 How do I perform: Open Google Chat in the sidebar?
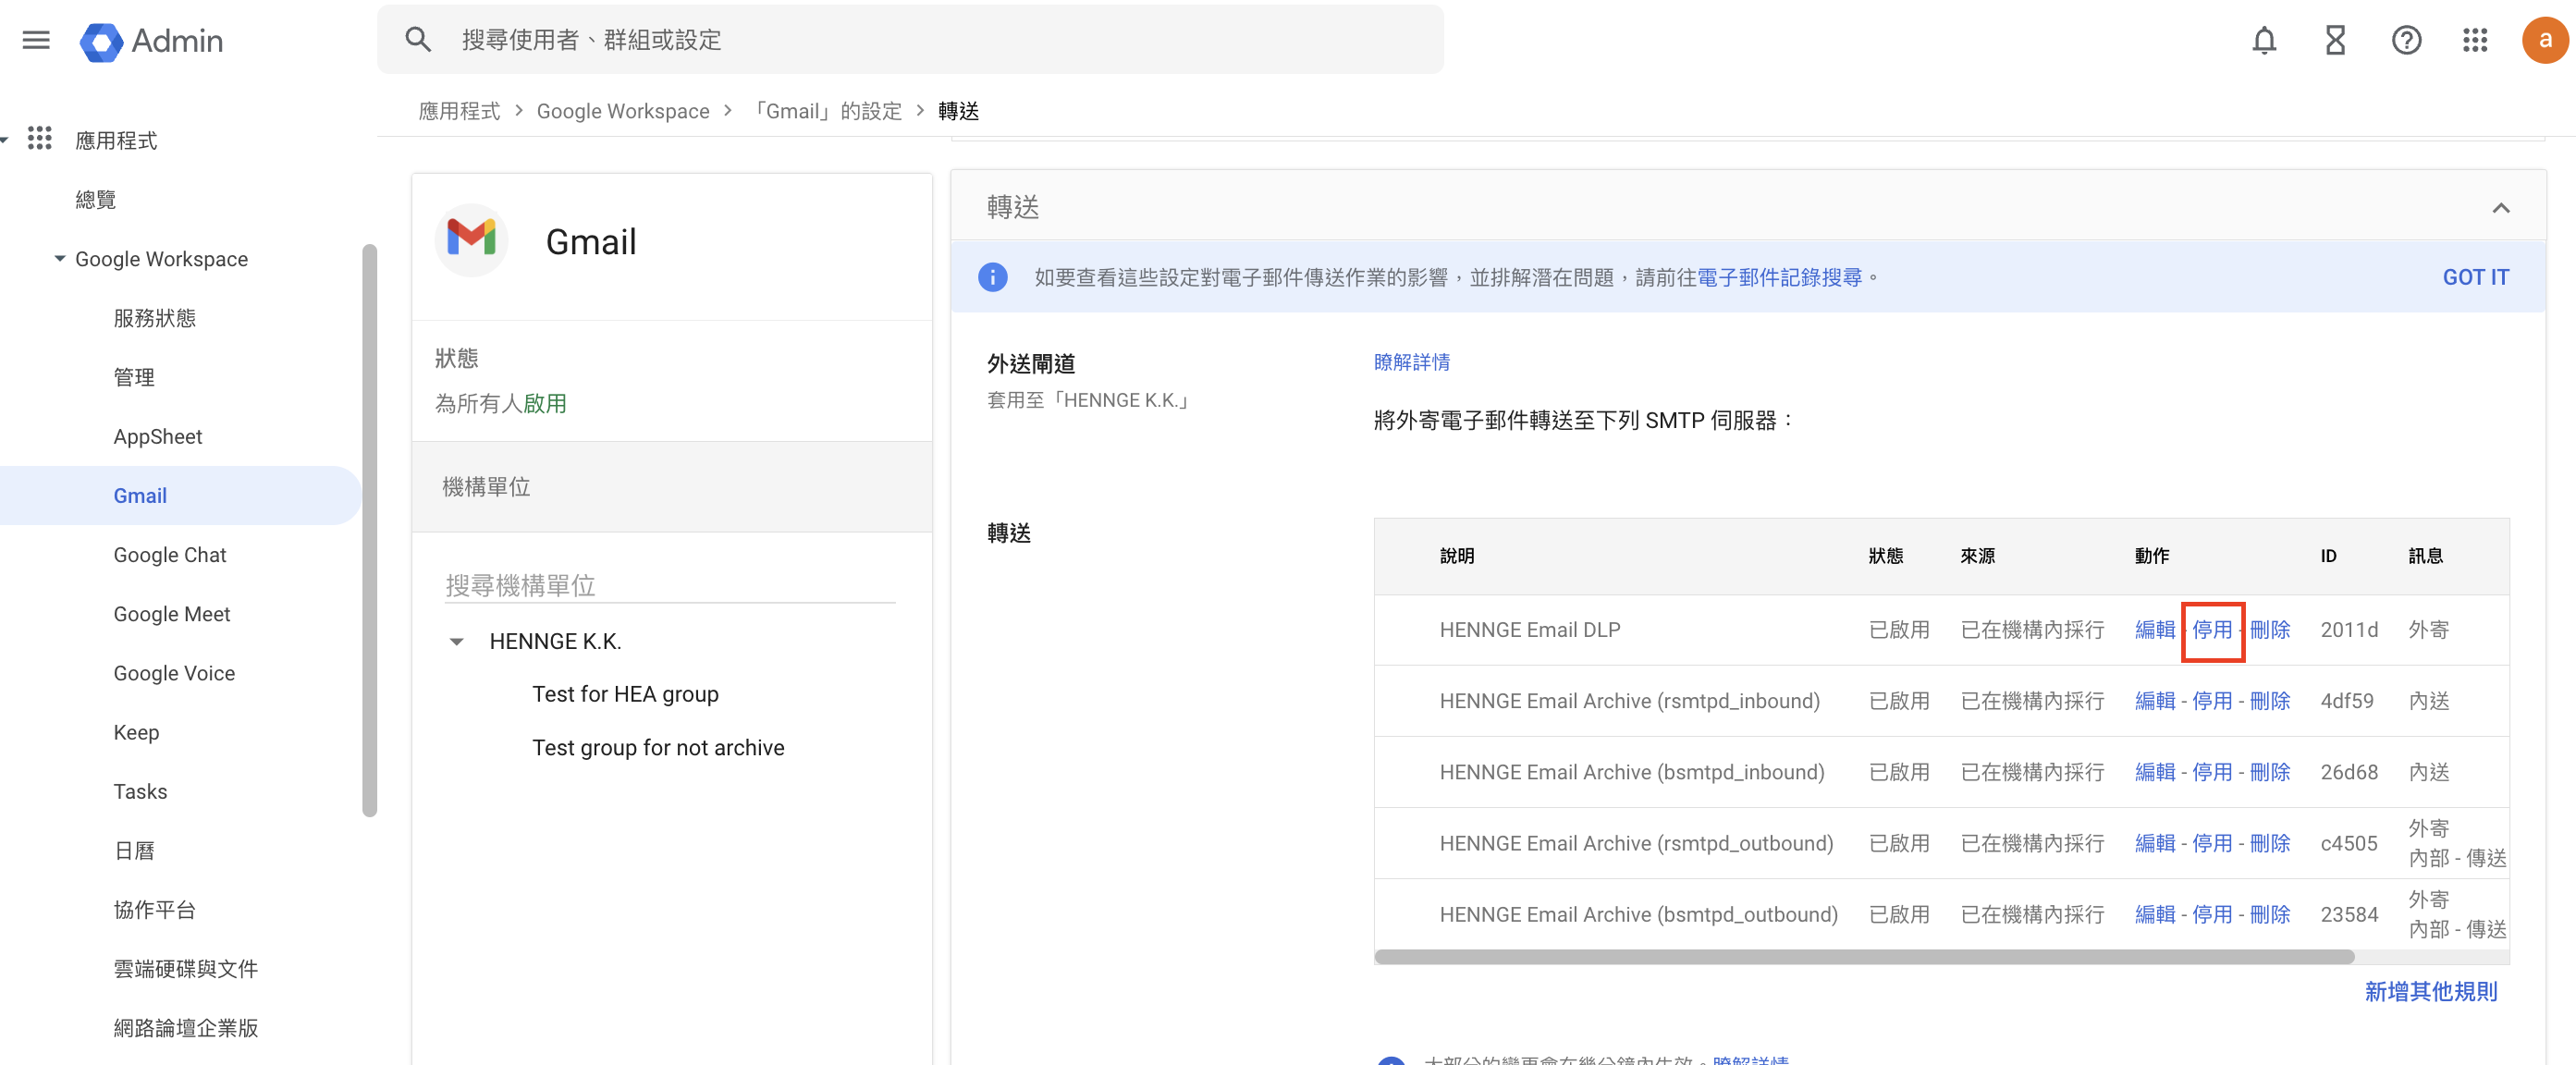(x=170, y=555)
